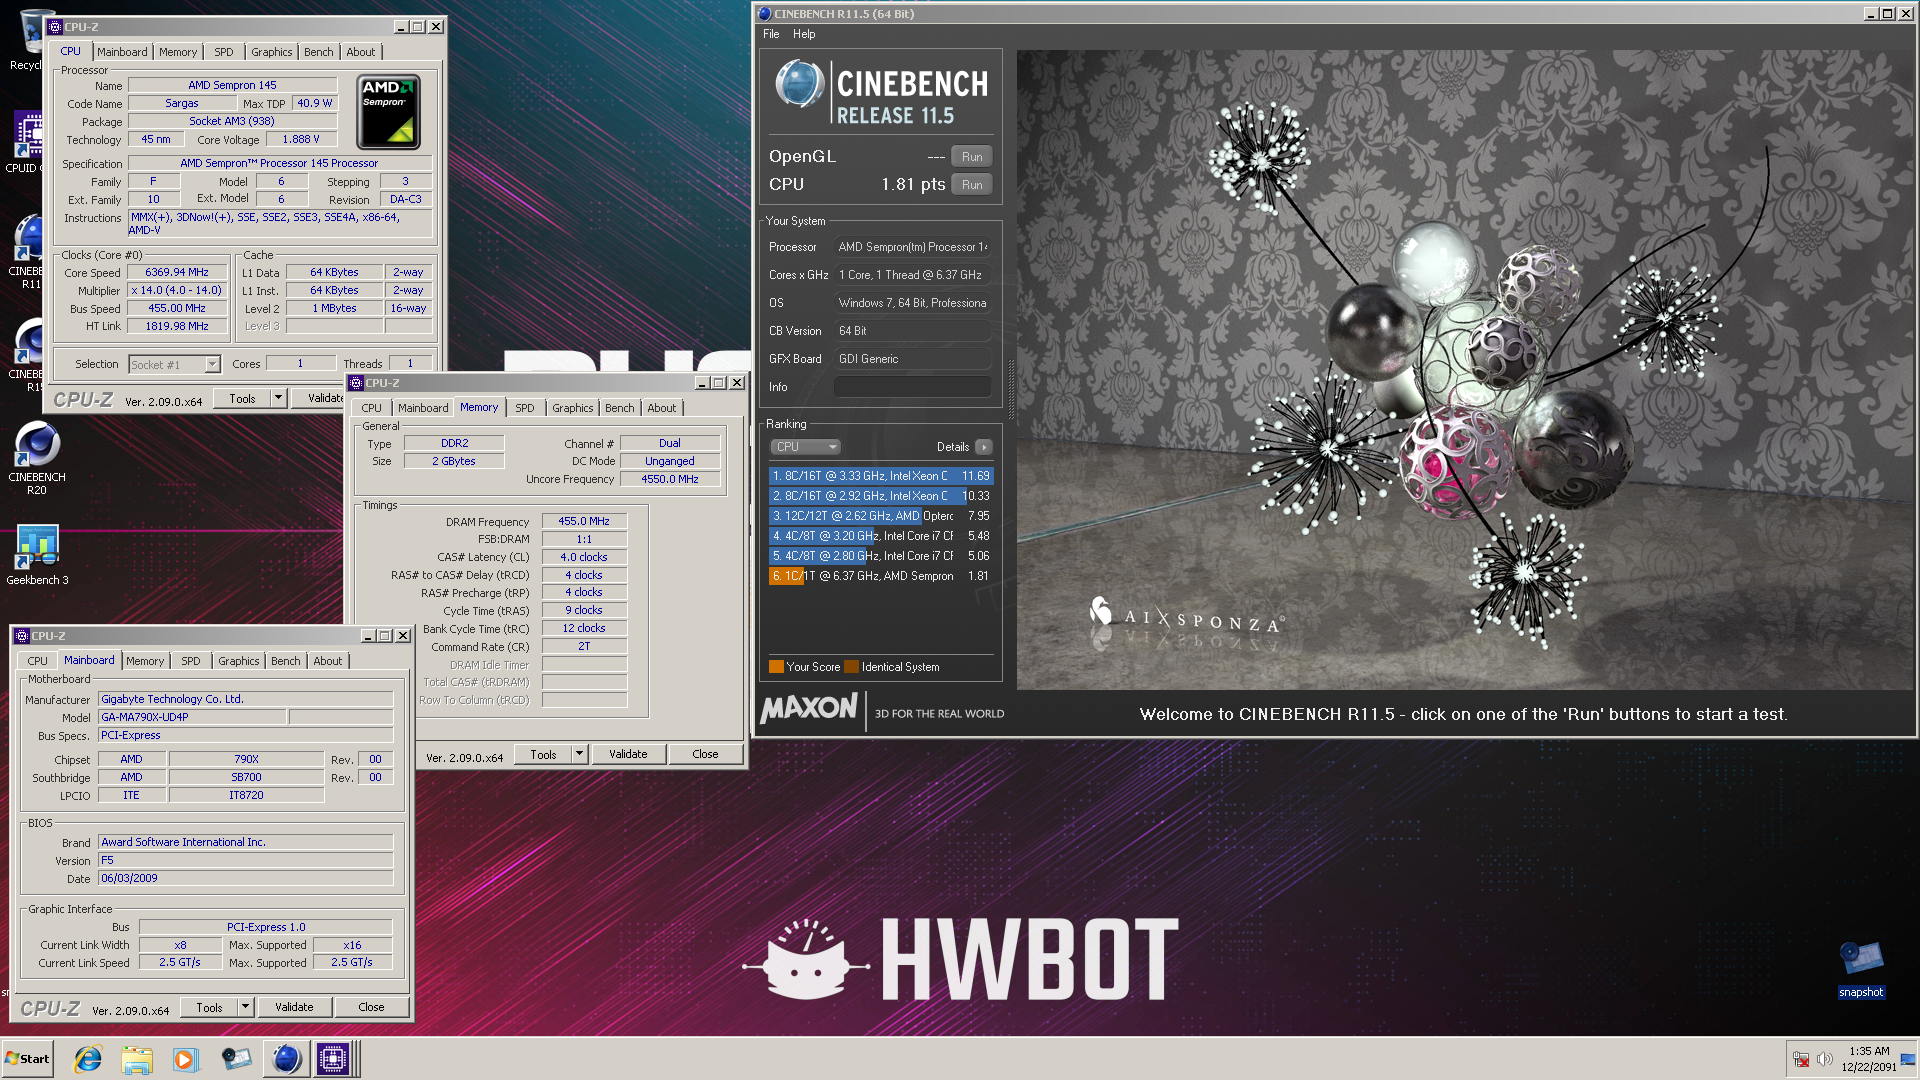The width and height of the screenshot is (1920, 1080).
Task: Click the Cinebench window title icon
Action: coord(765,14)
